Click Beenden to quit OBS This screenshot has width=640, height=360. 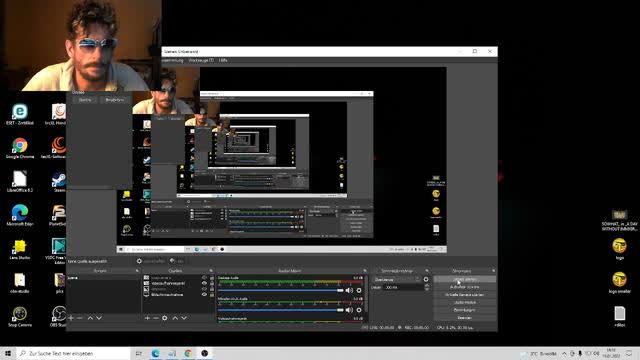[464, 318]
